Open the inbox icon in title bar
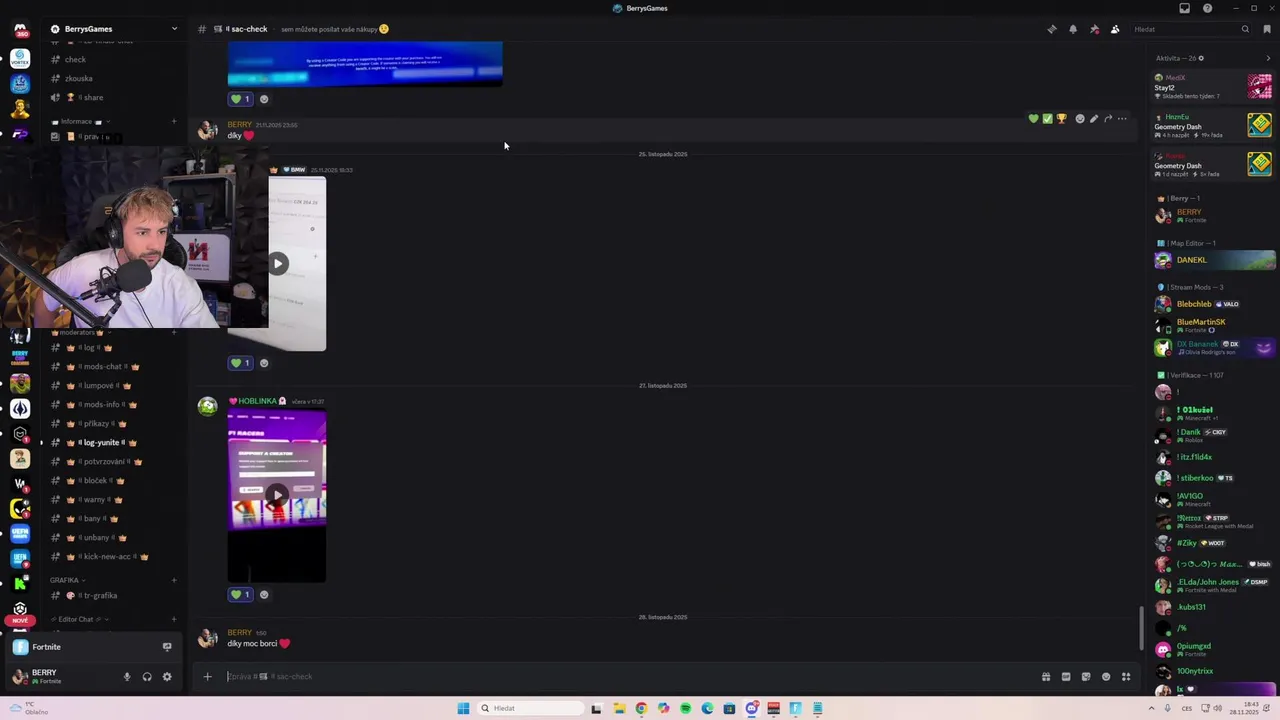1280x720 pixels. [1185, 8]
